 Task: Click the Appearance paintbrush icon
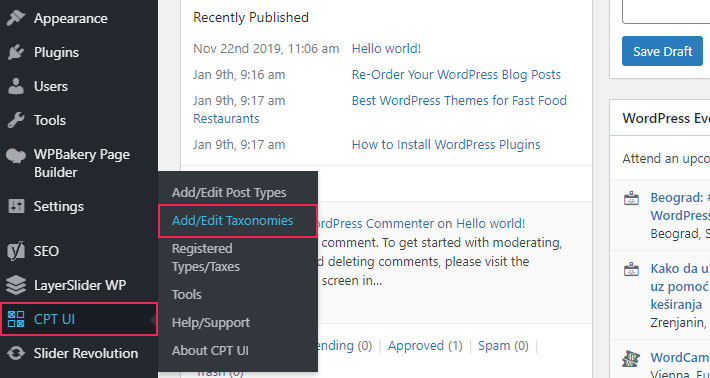pyautogui.click(x=16, y=19)
